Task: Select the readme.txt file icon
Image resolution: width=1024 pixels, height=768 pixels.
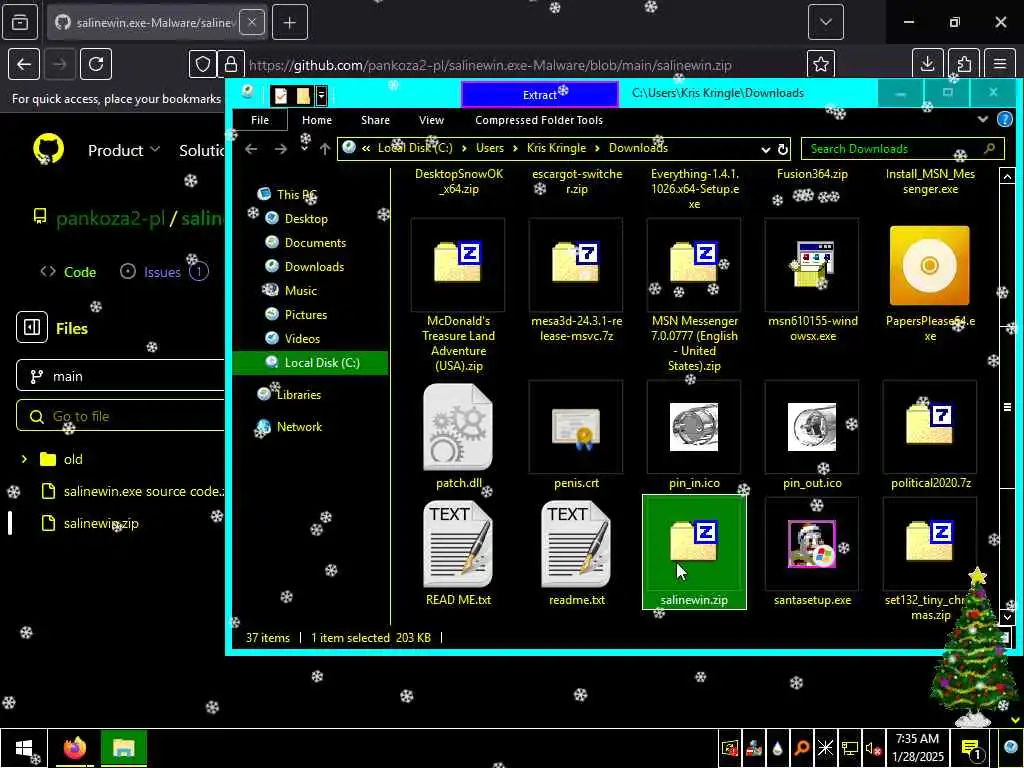Action: click(575, 544)
